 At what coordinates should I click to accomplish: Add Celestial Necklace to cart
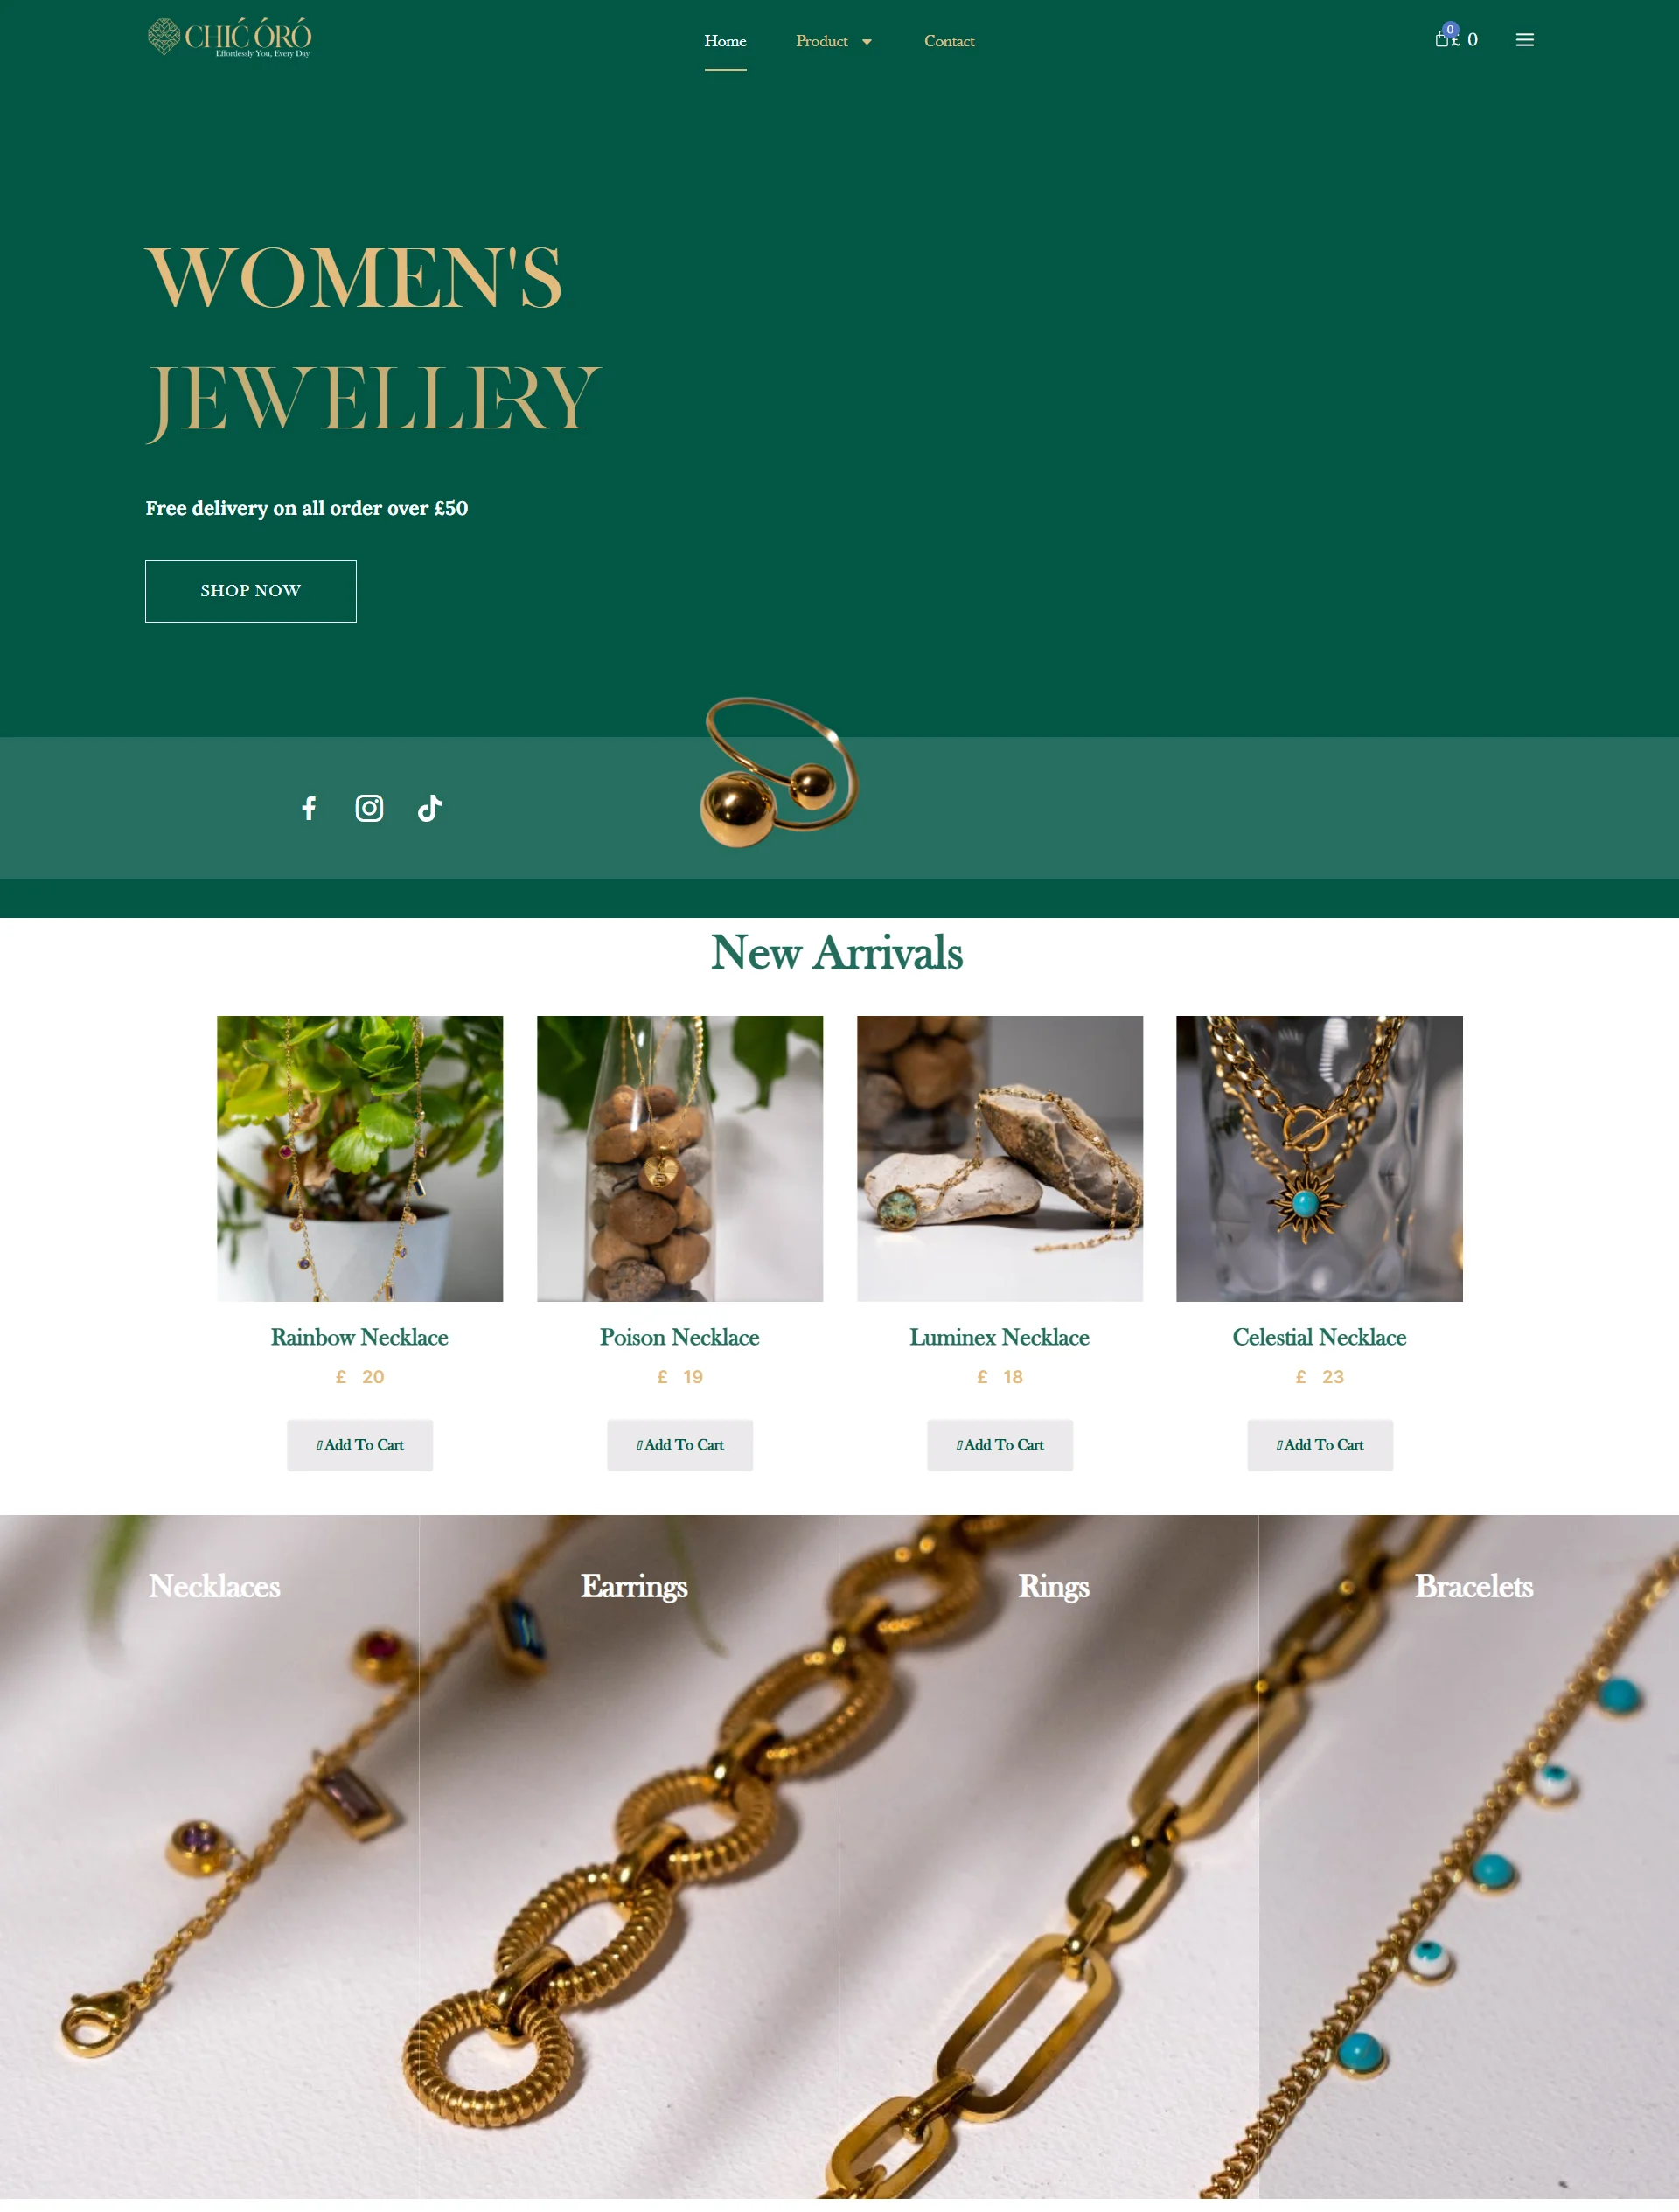(1320, 1445)
